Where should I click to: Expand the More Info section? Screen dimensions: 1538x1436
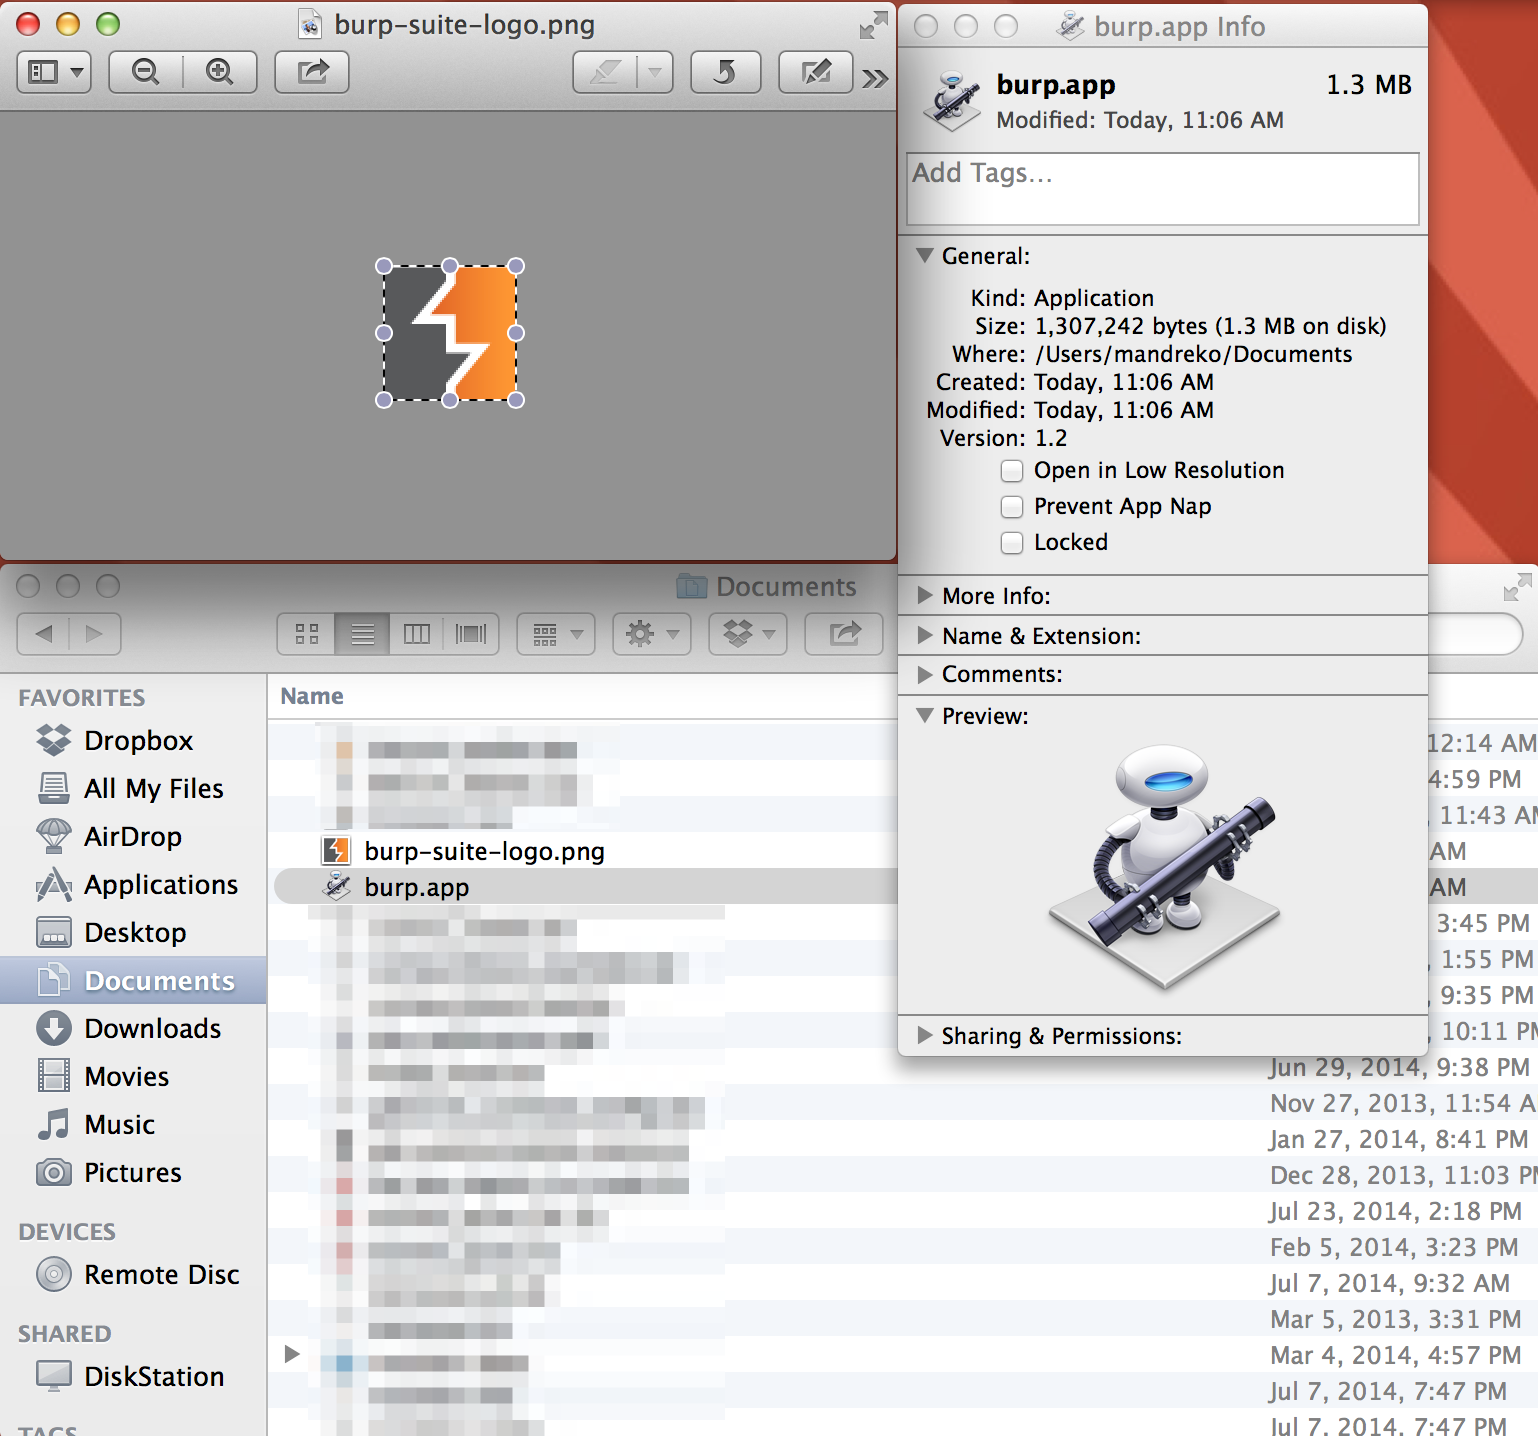[925, 596]
